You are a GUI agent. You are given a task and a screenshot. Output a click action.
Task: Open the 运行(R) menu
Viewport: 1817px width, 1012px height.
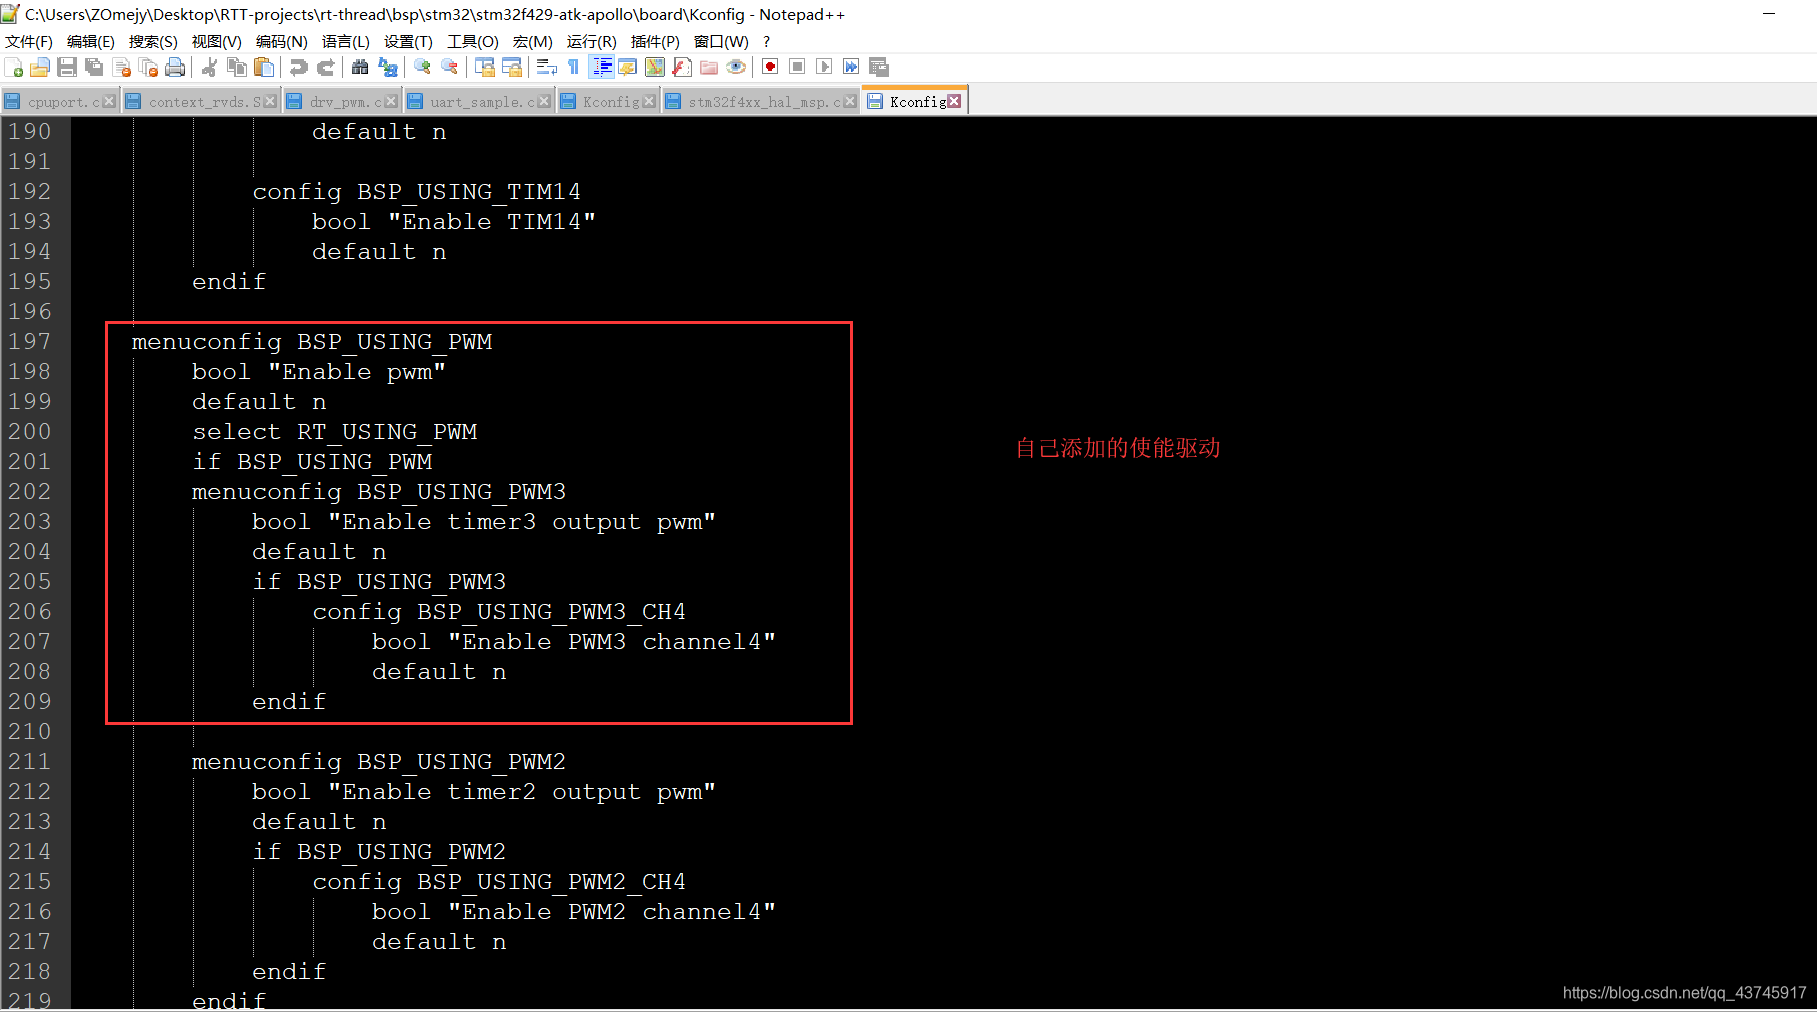[x=592, y=41]
